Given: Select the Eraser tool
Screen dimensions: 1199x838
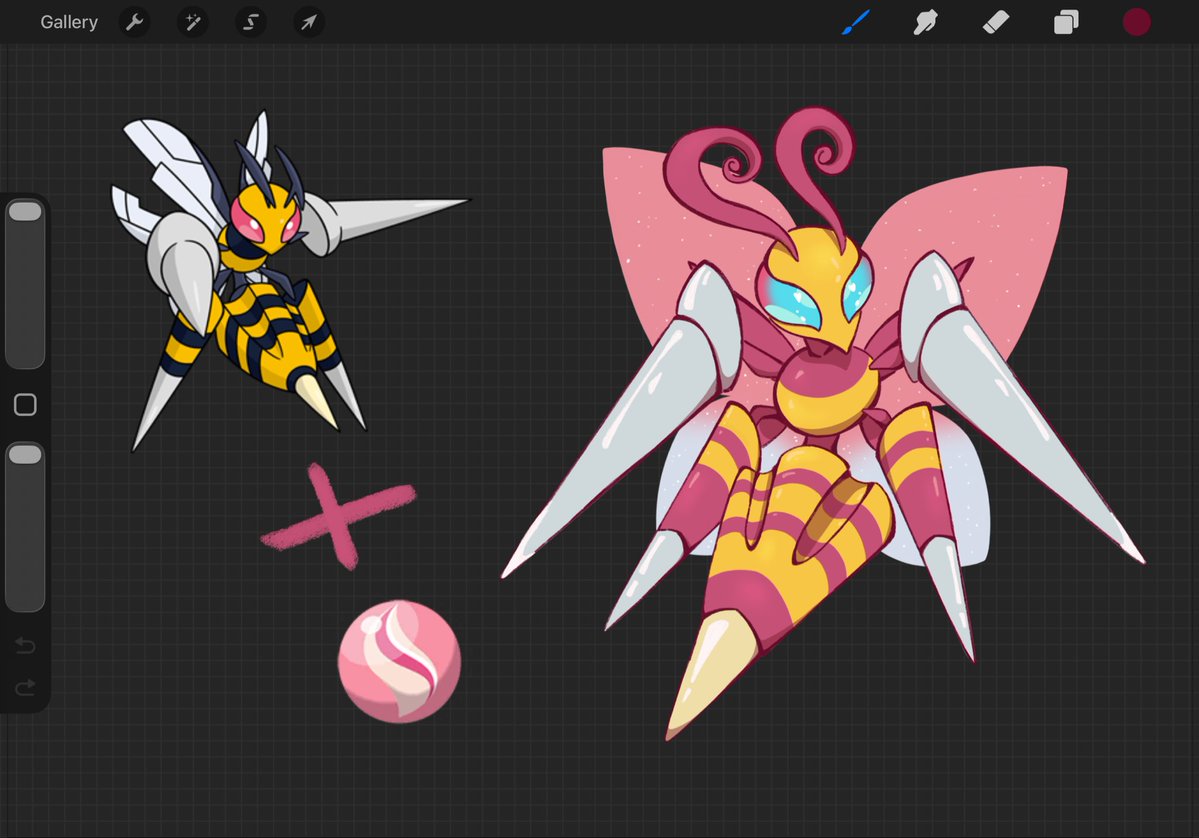Looking at the screenshot, I should pyautogui.click(x=996, y=22).
